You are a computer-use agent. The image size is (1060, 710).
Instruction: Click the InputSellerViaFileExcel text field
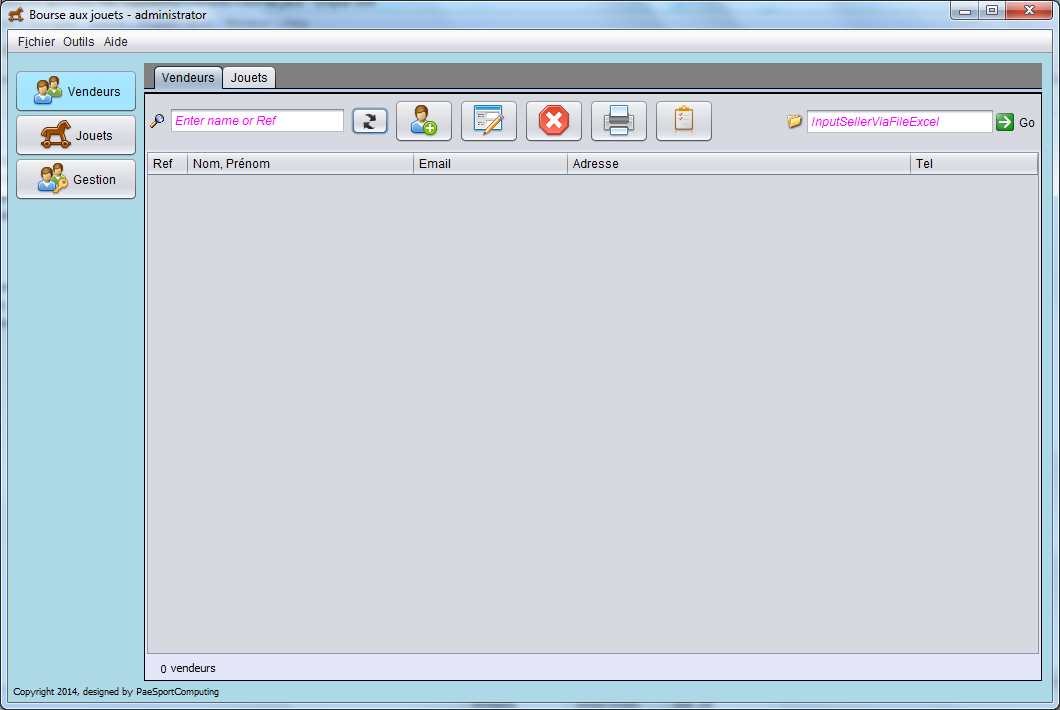[x=899, y=121]
